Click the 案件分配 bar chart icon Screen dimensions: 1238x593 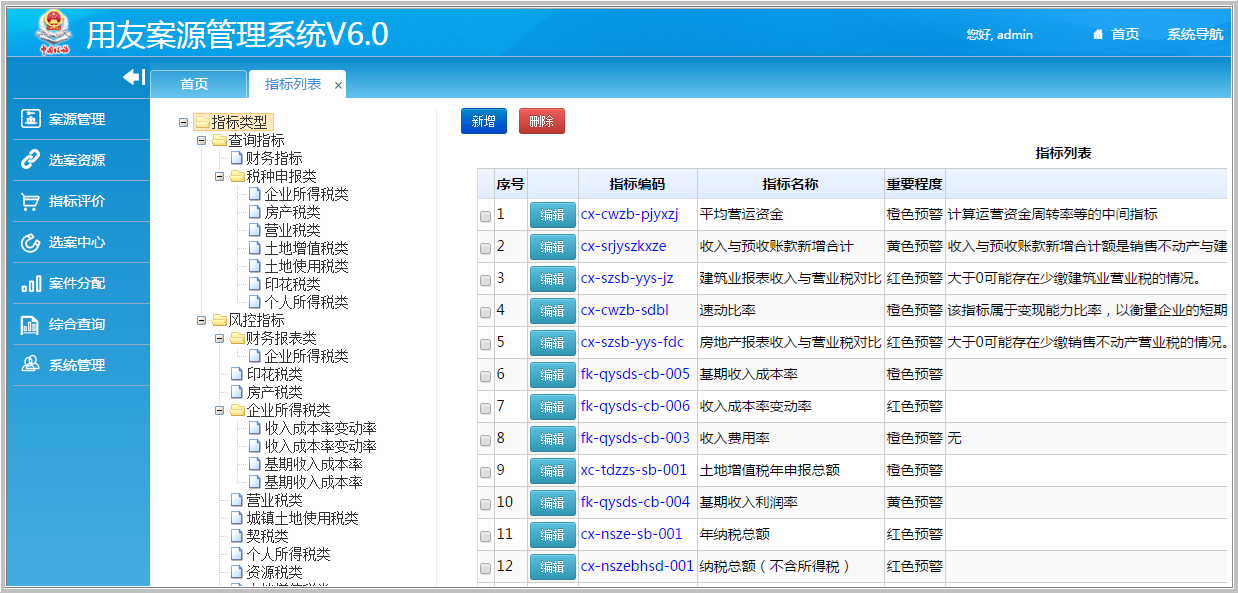point(31,283)
